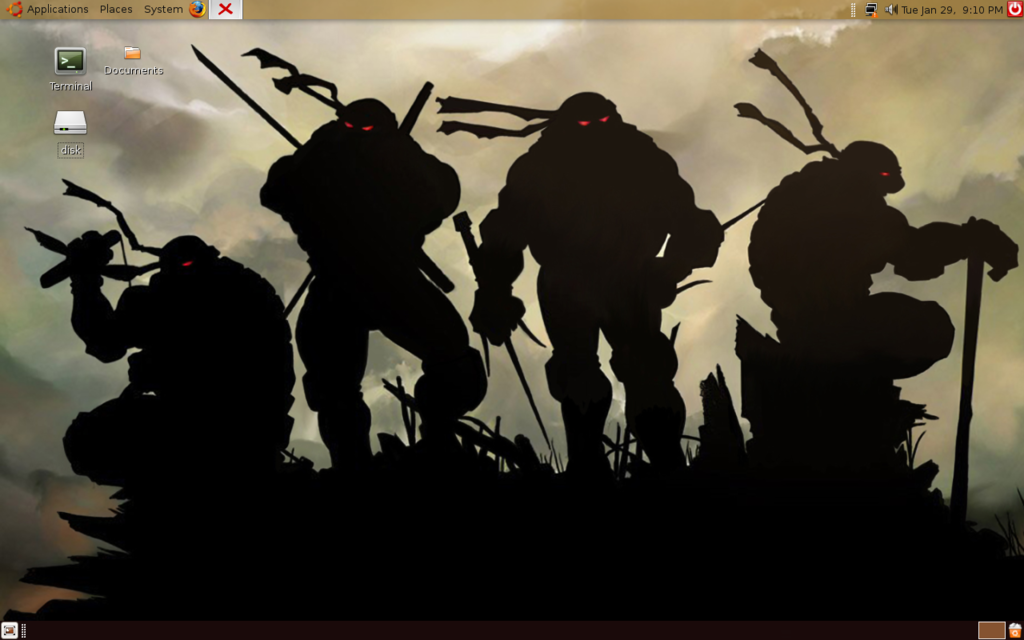Open the Documents folder on the desktop

[x=133, y=52]
